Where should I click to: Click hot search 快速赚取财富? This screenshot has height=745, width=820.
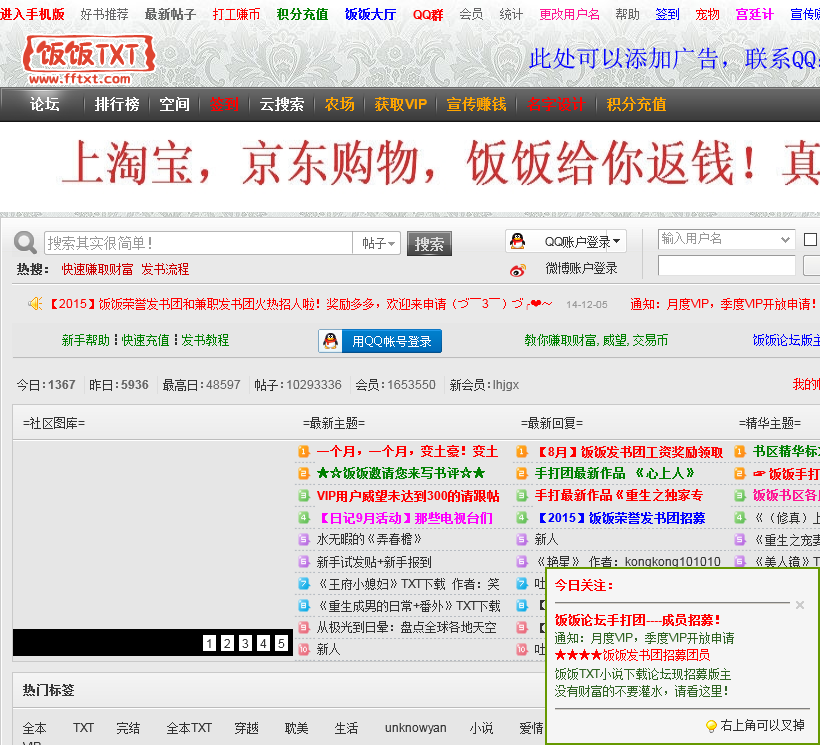point(97,269)
